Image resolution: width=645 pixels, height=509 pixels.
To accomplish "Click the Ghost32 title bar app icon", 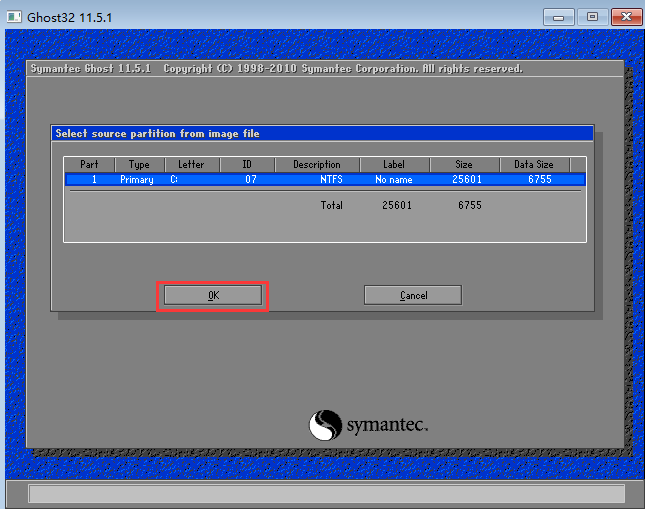I will [14, 16].
